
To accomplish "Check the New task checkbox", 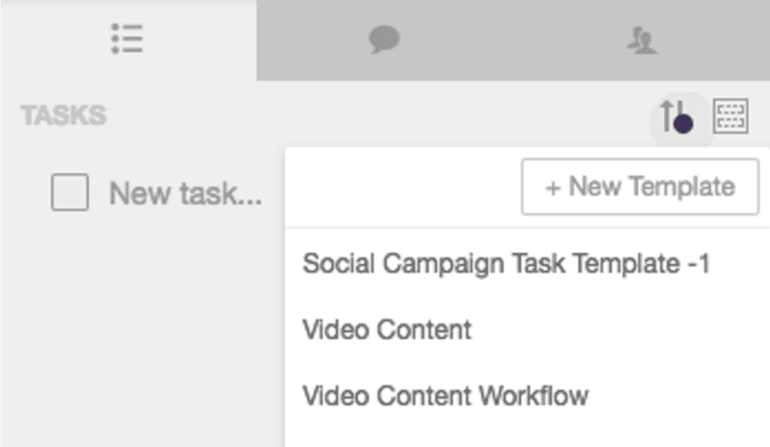I will pyautogui.click(x=70, y=193).
